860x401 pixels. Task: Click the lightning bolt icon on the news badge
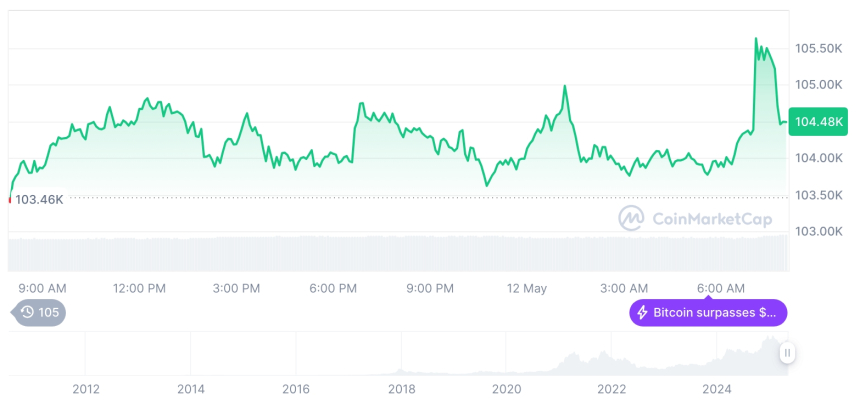[642, 313]
